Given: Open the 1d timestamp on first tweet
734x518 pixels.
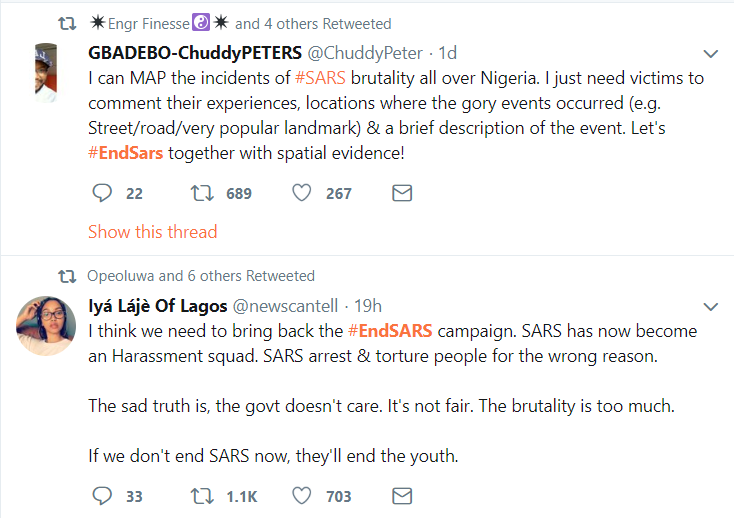Looking at the screenshot, I should 446,52.
